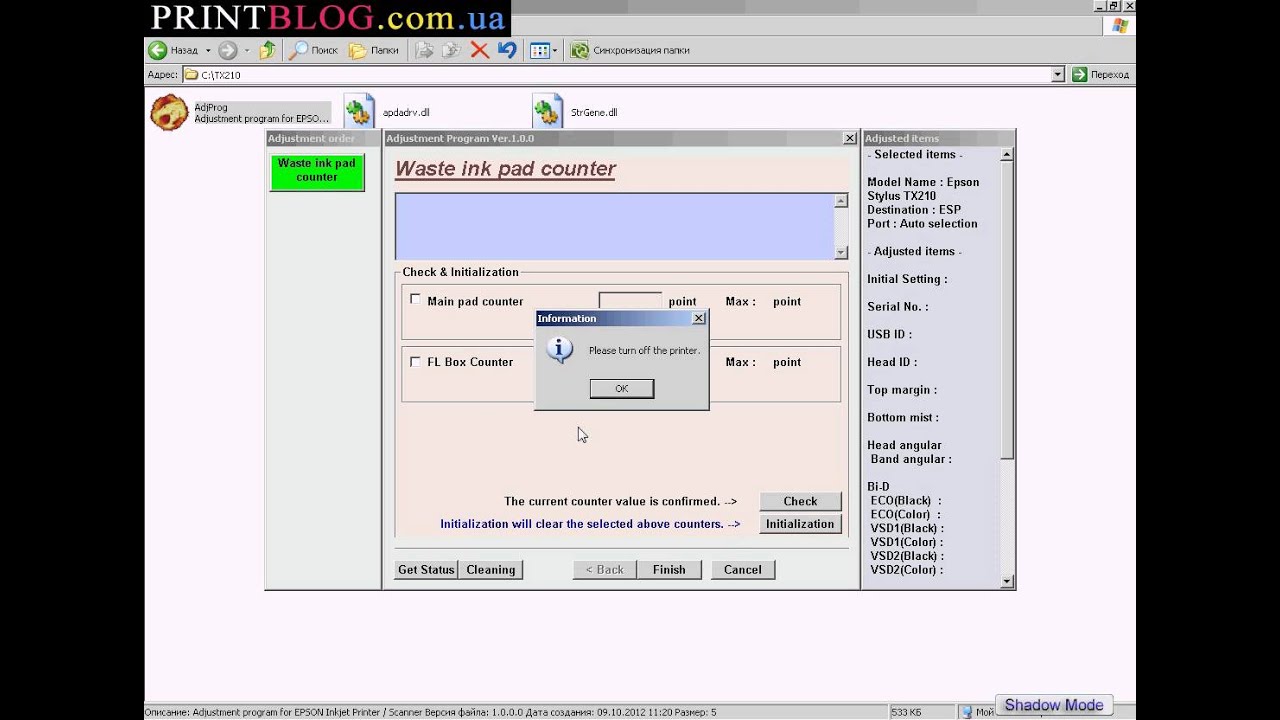Open the Forward history dropdown arrow
Viewport: 1280px width, 720px height.
coord(247,50)
